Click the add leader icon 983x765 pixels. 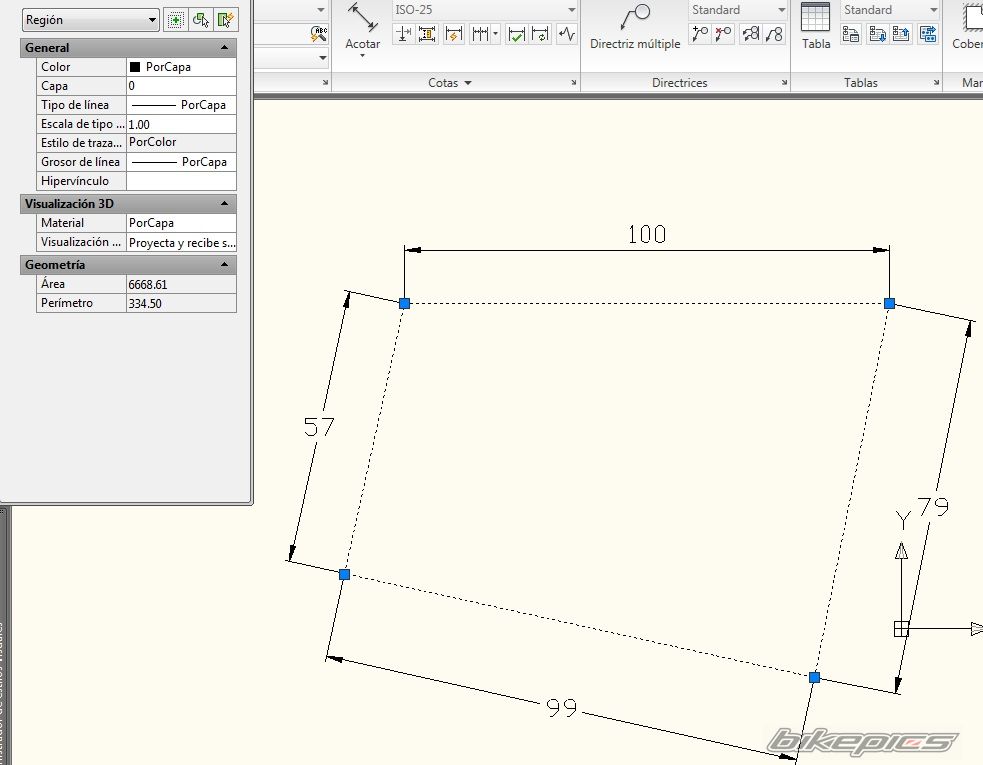pos(699,34)
